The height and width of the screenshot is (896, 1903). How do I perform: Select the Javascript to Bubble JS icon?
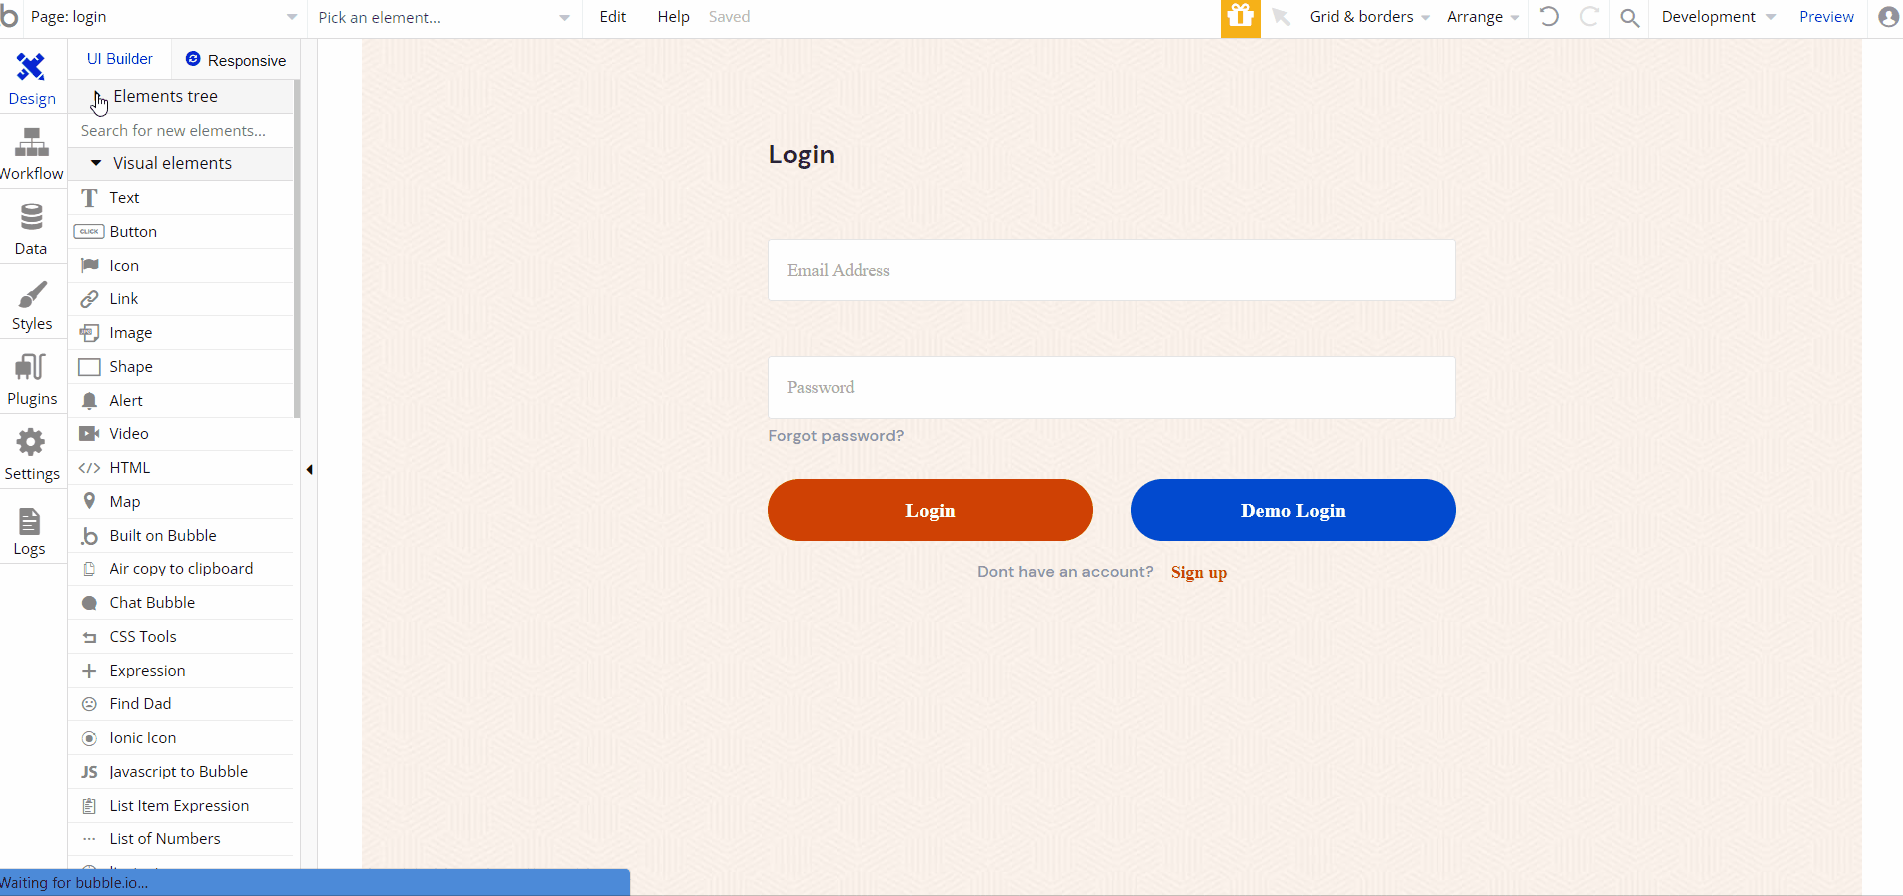click(x=89, y=772)
